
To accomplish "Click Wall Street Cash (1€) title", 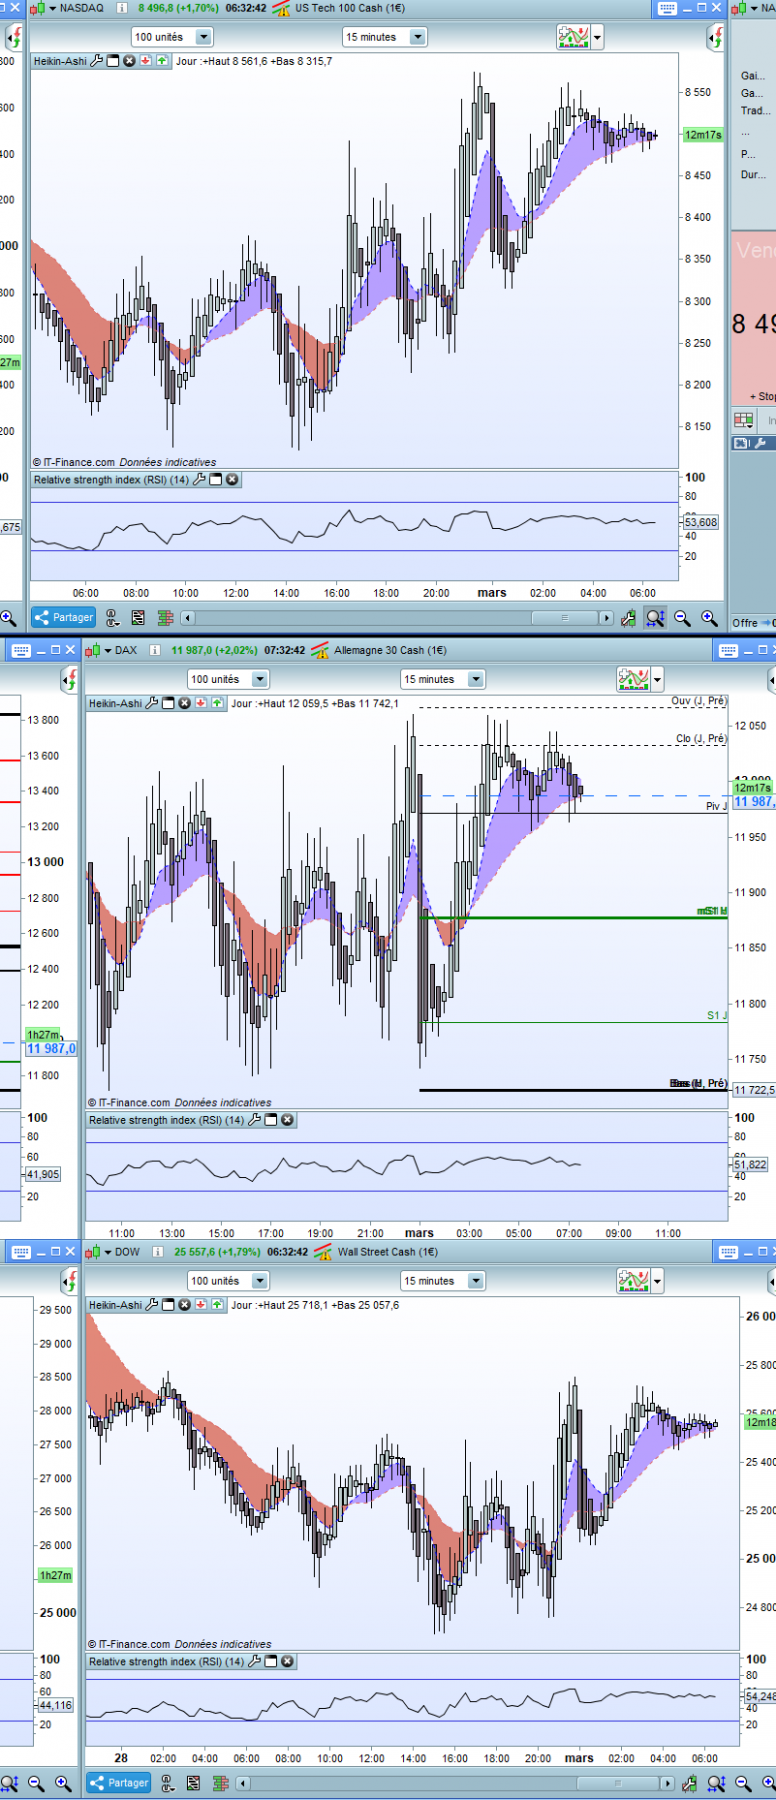I will pyautogui.click(x=388, y=1252).
